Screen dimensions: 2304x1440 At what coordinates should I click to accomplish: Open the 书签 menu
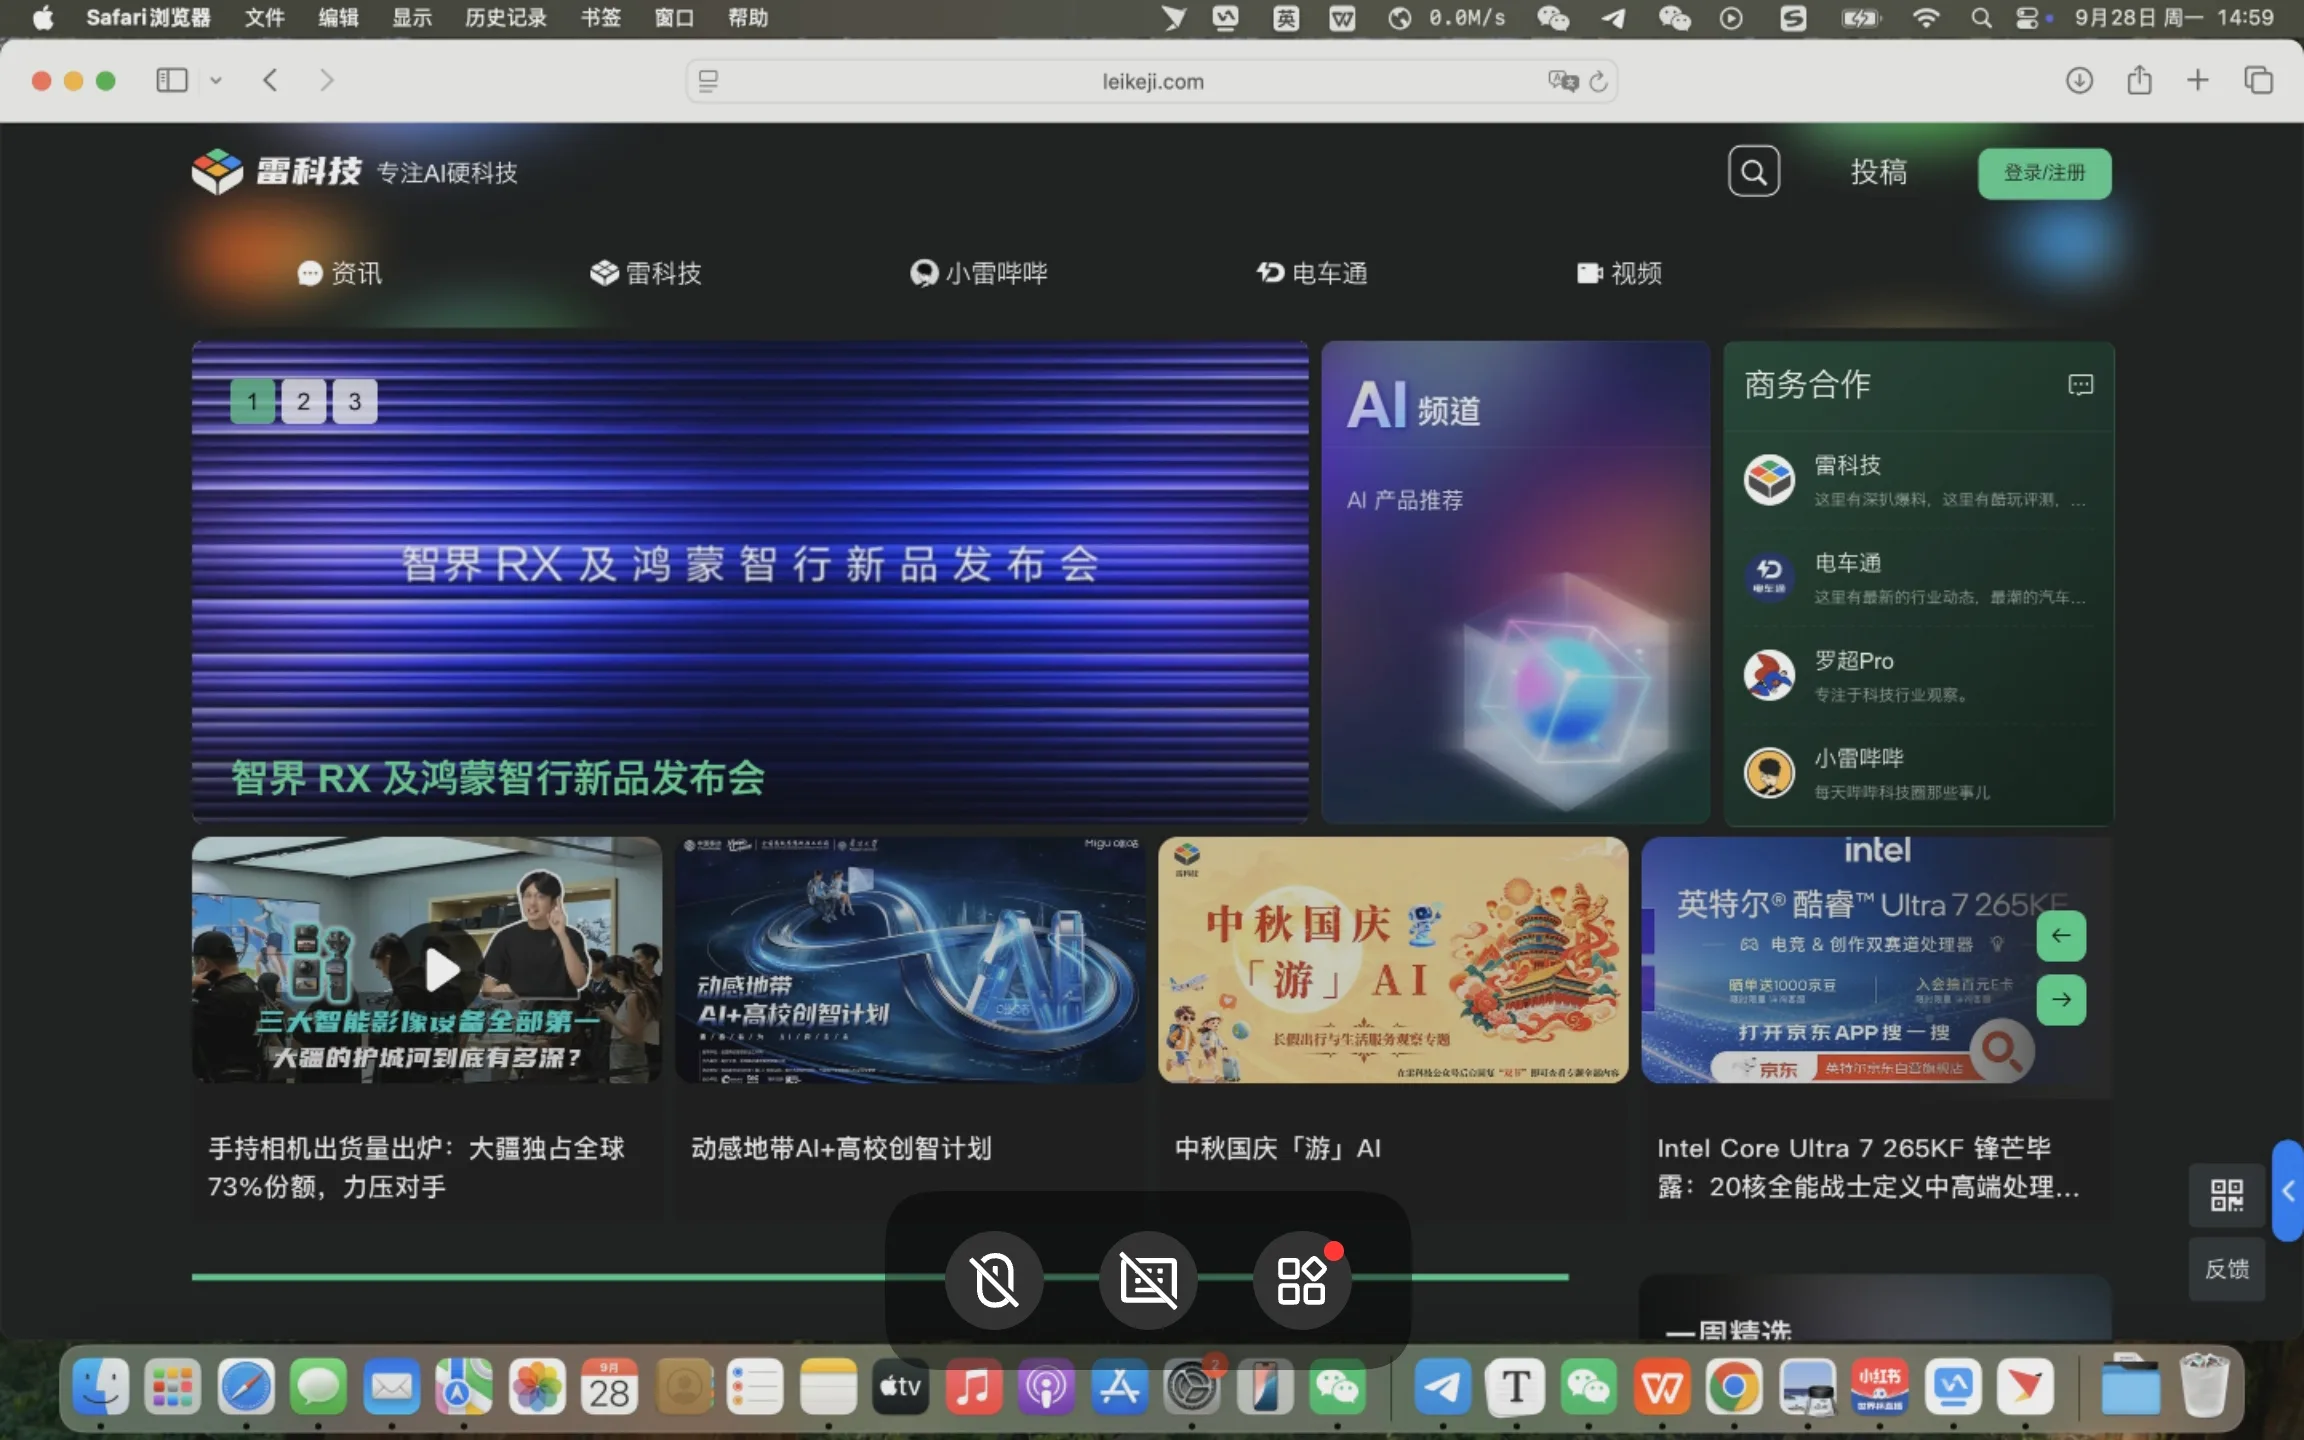tap(601, 18)
